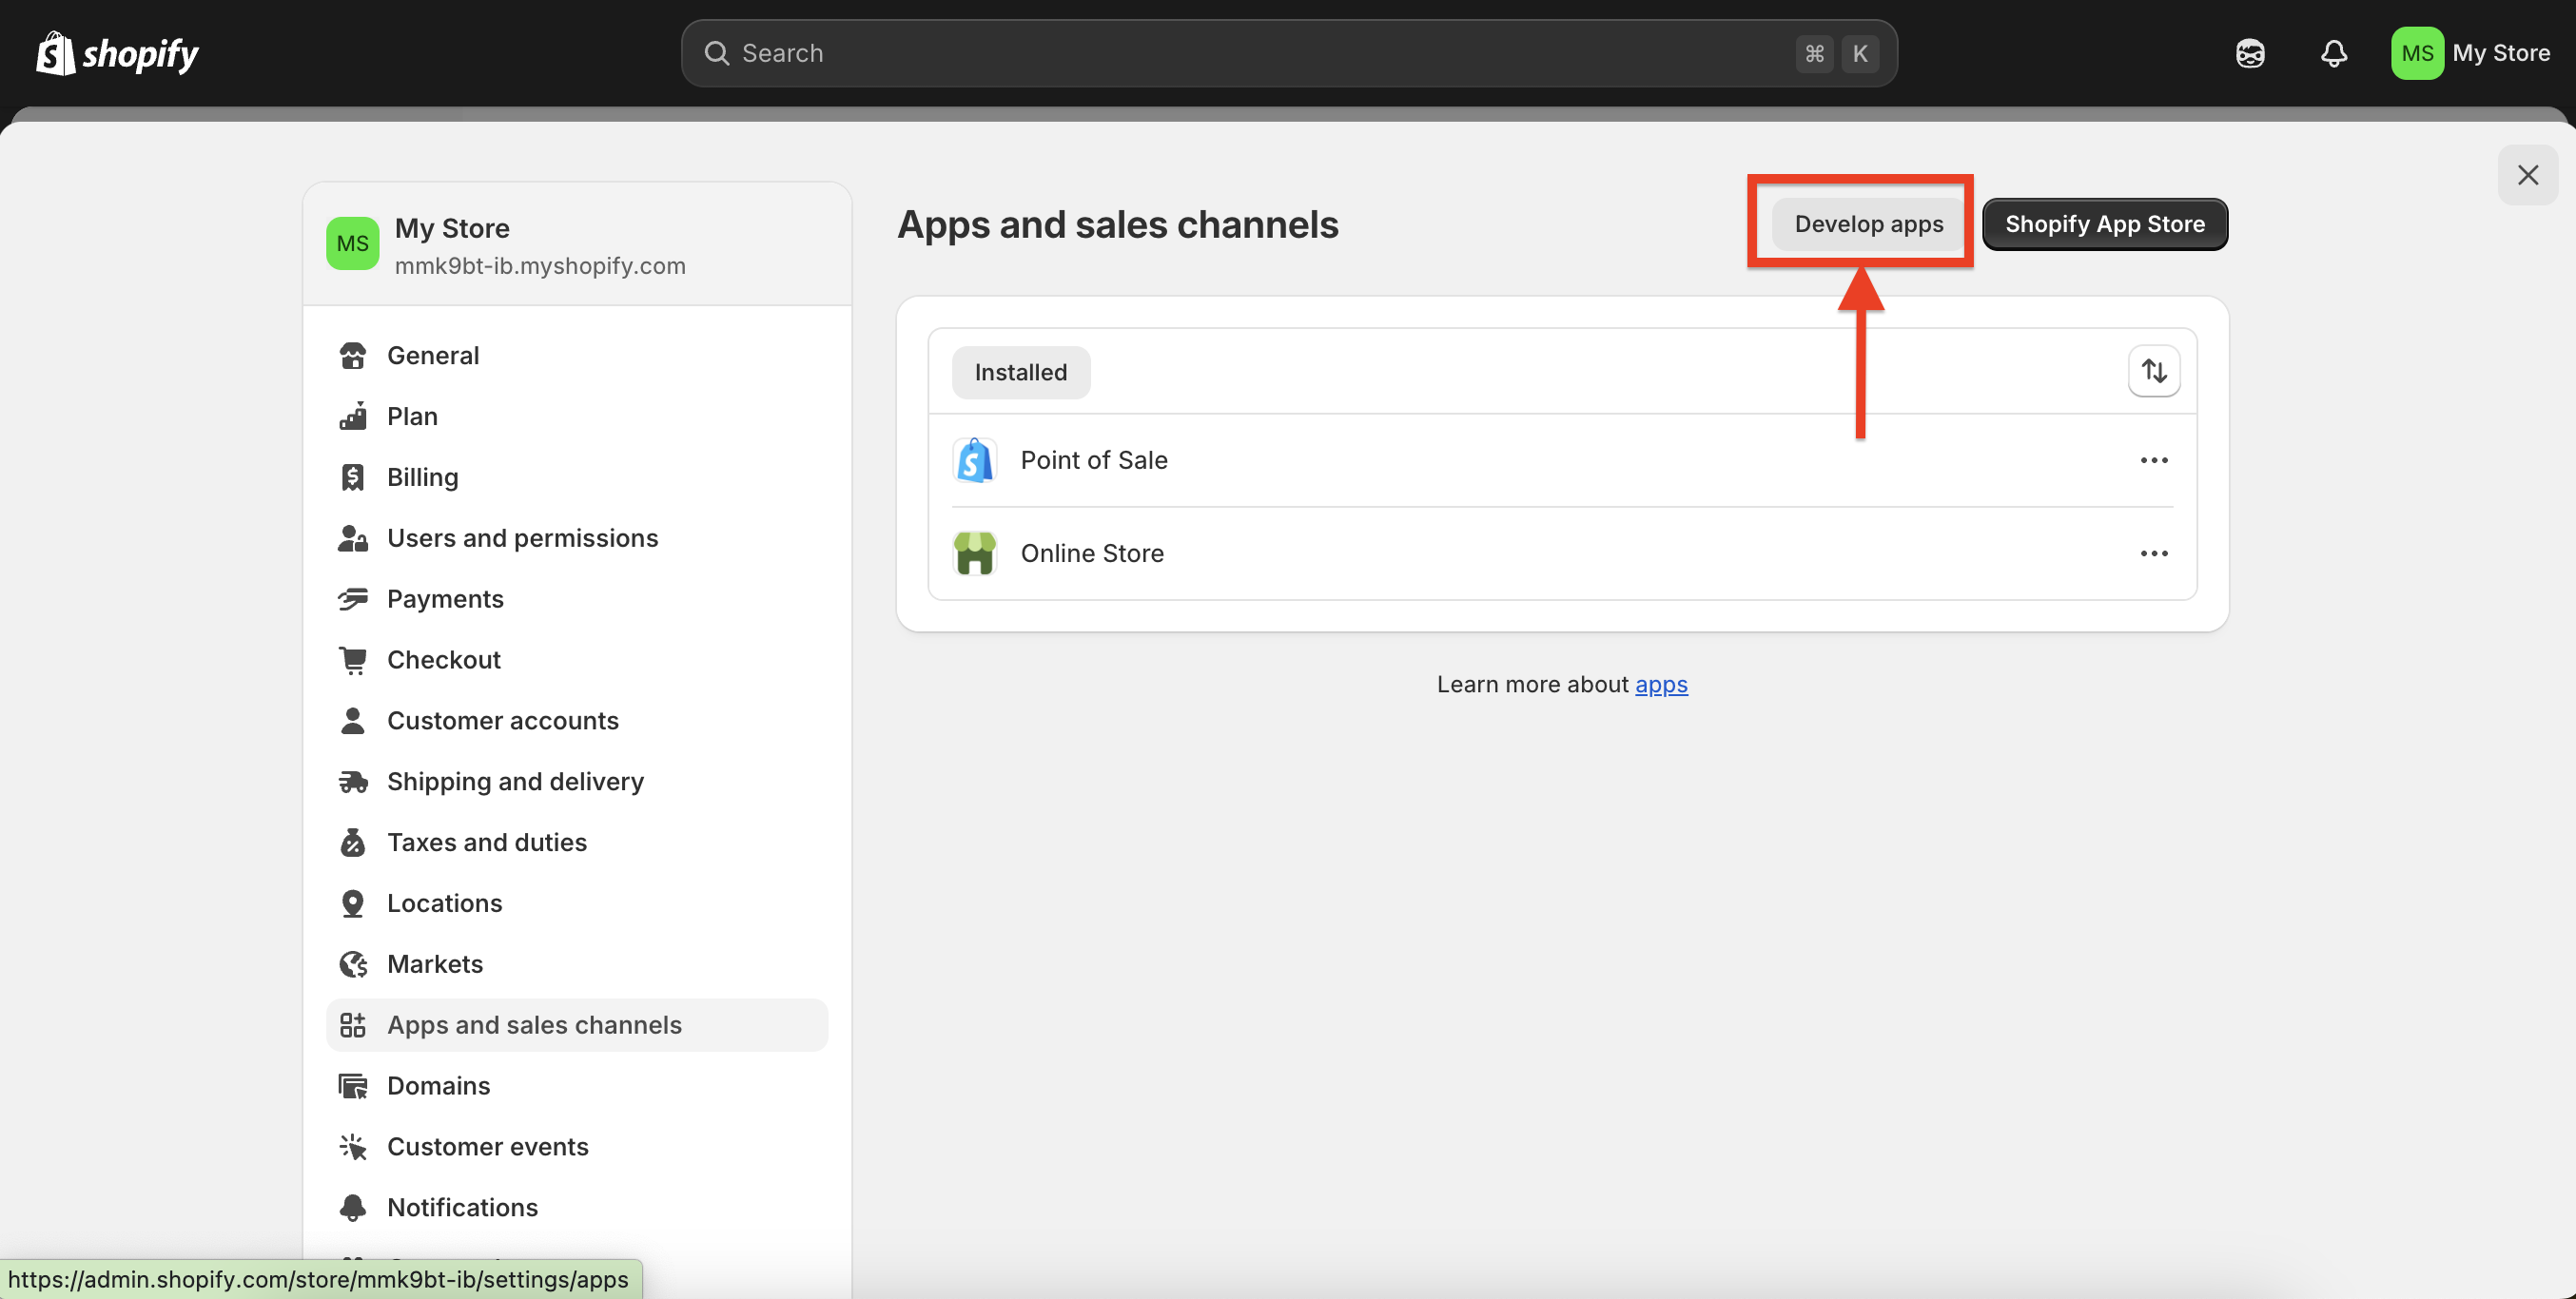Click the sort arrows icon button
This screenshot has width=2576, height=1299.
point(2153,372)
